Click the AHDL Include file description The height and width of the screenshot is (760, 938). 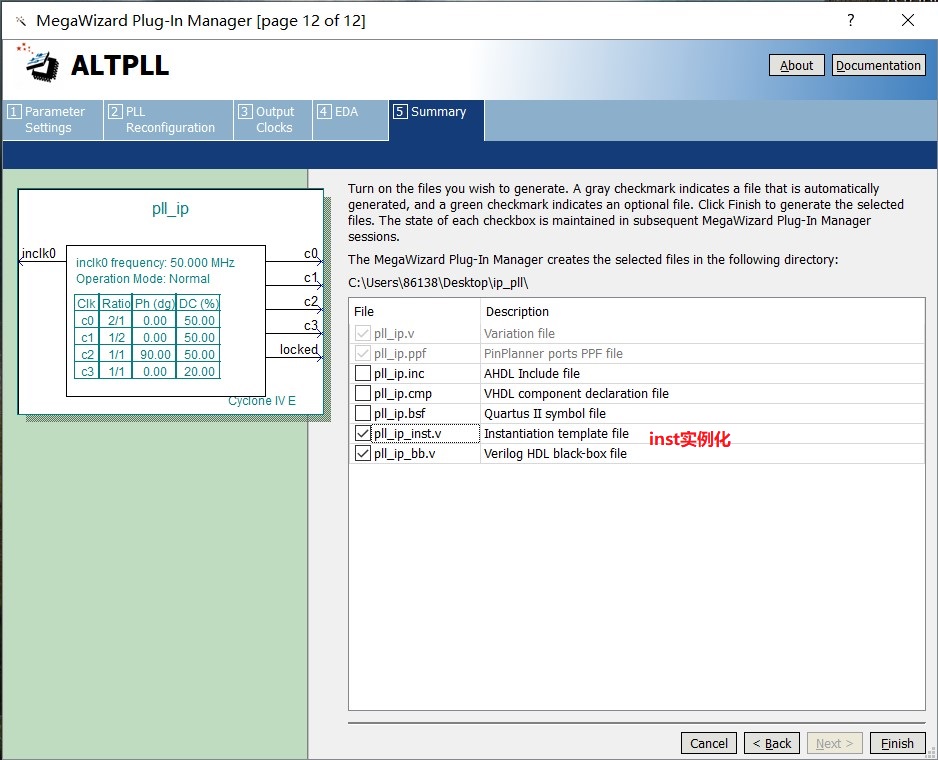(x=532, y=373)
